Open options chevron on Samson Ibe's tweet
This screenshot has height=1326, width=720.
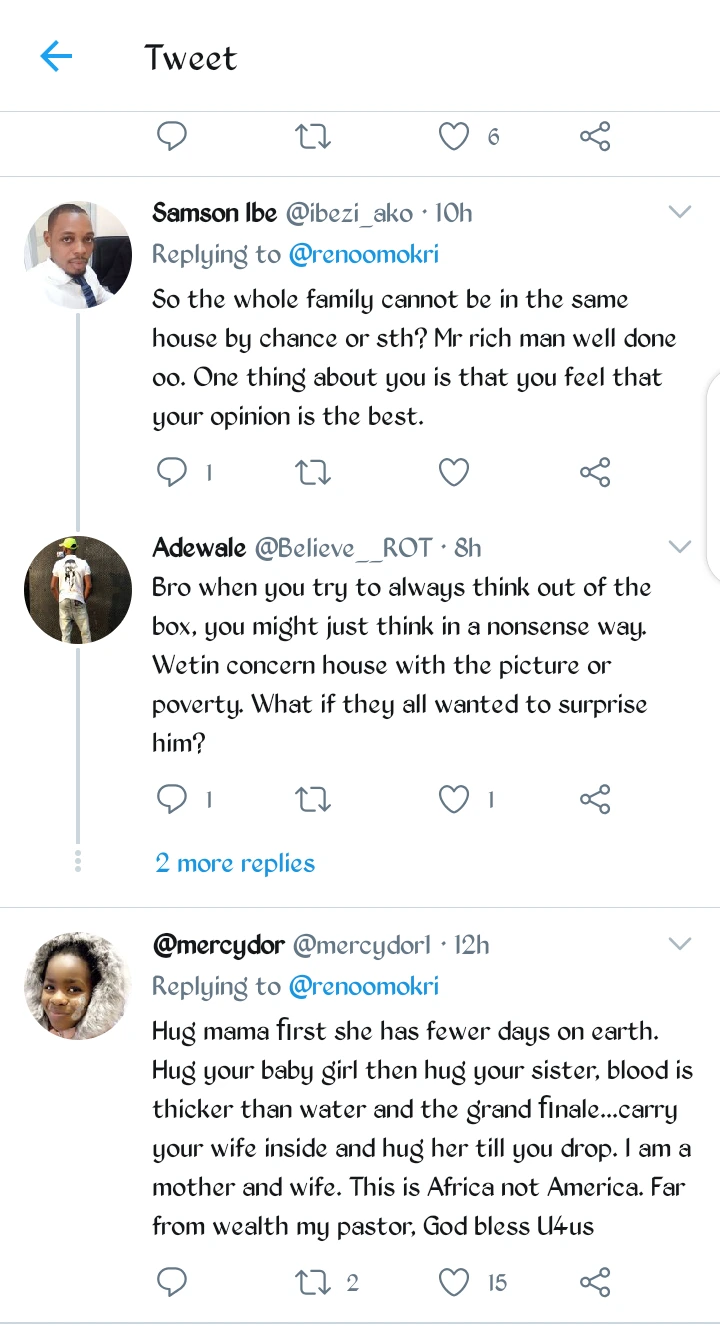click(x=680, y=212)
